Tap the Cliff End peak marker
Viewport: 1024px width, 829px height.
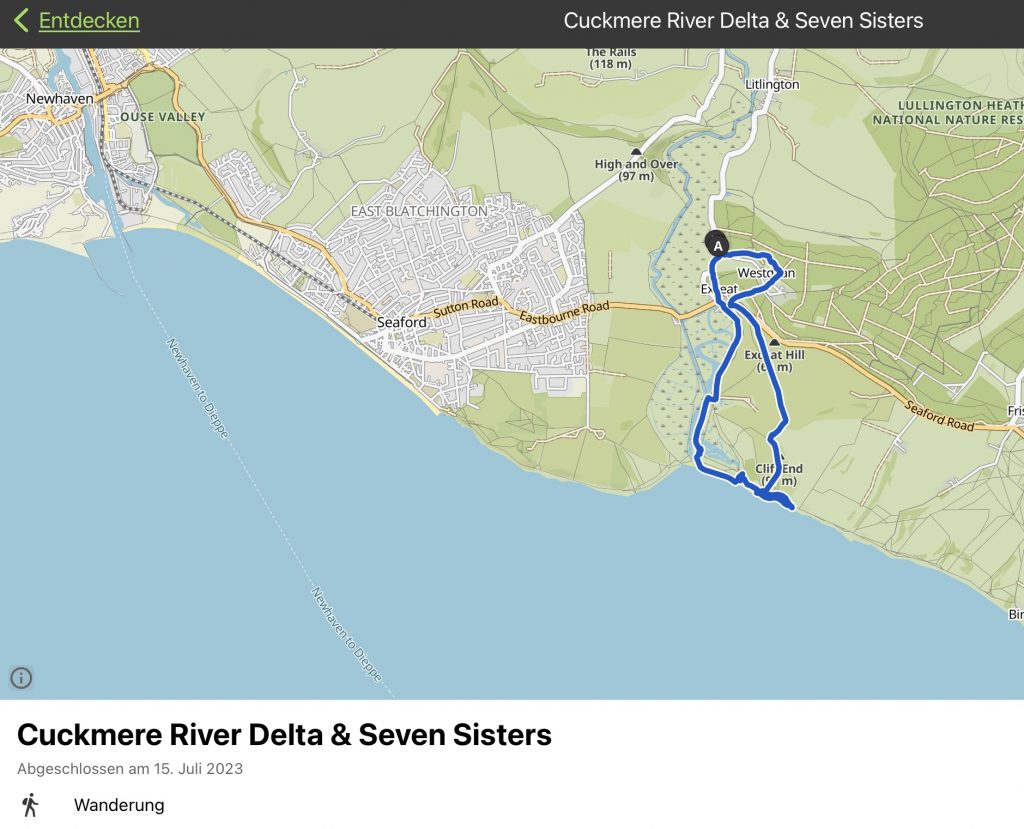[783, 455]
